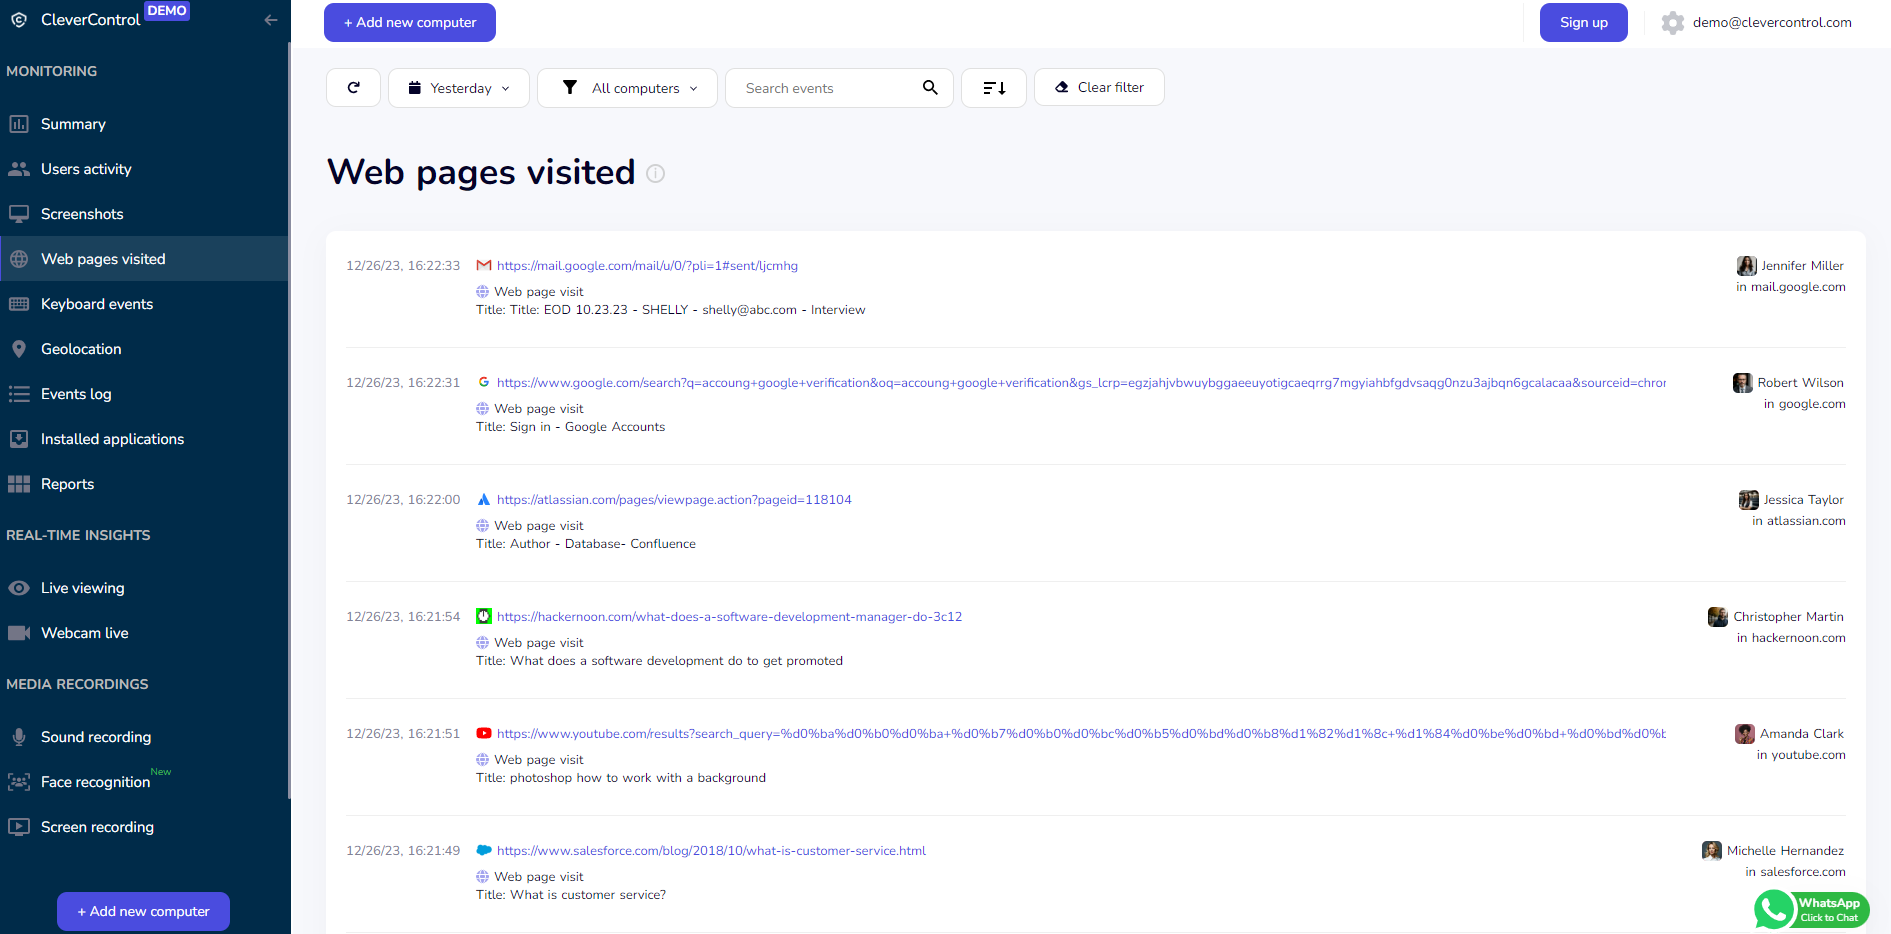Screen dimensions: 1891x934
Task: Open the All computers filter dropdown
Action: coord(628,88)
